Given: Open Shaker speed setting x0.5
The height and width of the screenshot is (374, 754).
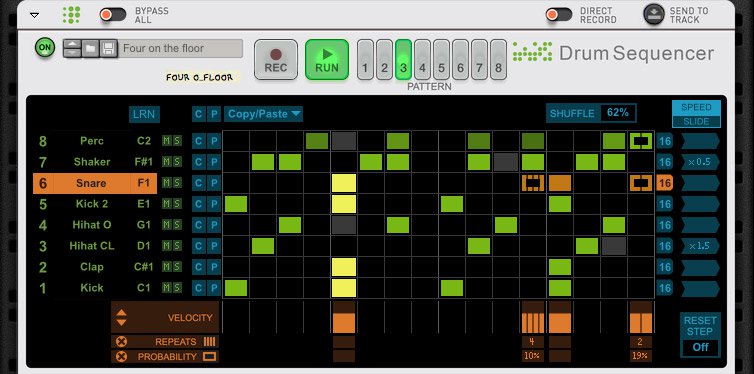Looking at the screenshot, I should 700,162.
